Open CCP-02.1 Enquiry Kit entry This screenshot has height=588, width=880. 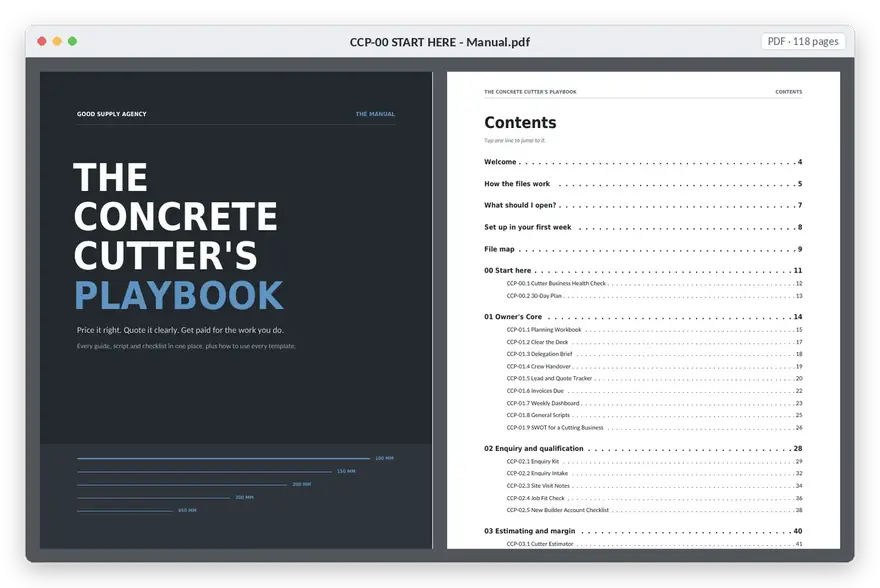654,462
